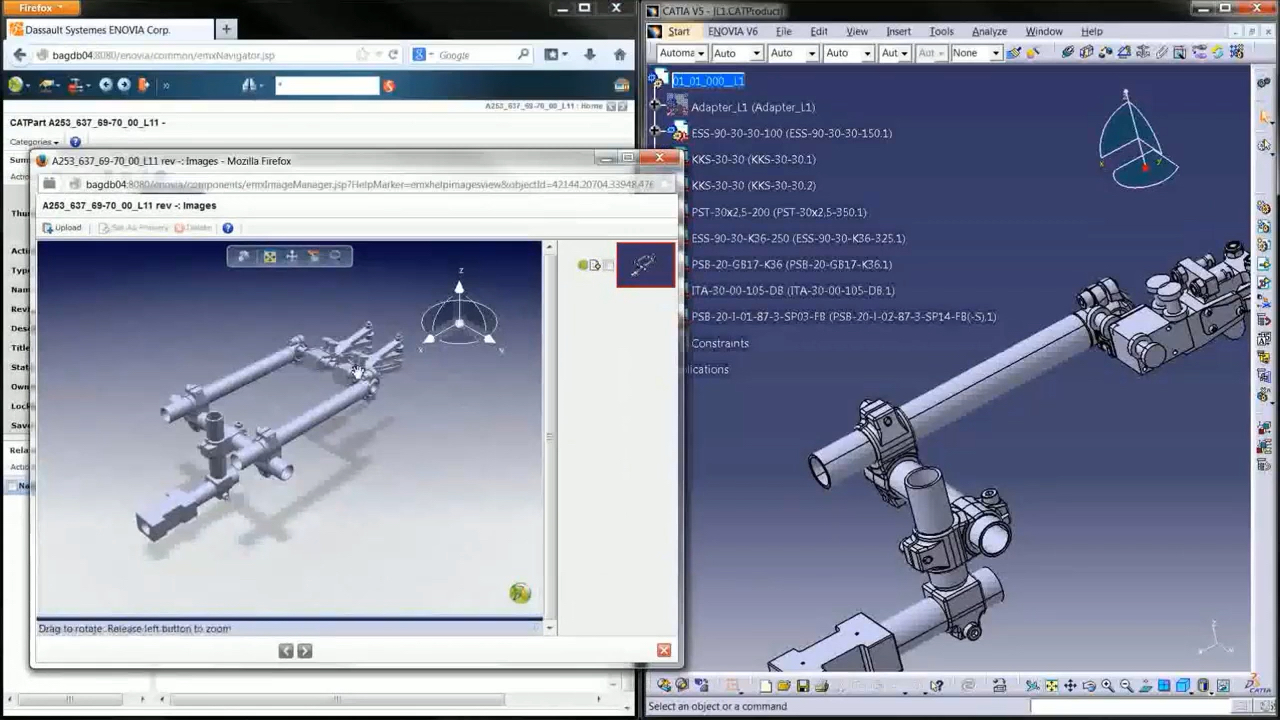Activate the Pan tool in CATIA toolbar
This screenshot has width=1280, height=720.
pyautogui.click(x=1070, y=685)
